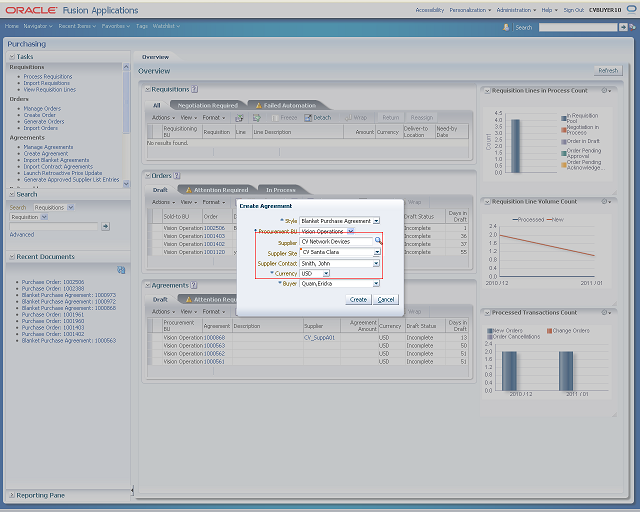640x512 pixels.
Task: Collapse the Orders section
Action: [x=148, y=176]
